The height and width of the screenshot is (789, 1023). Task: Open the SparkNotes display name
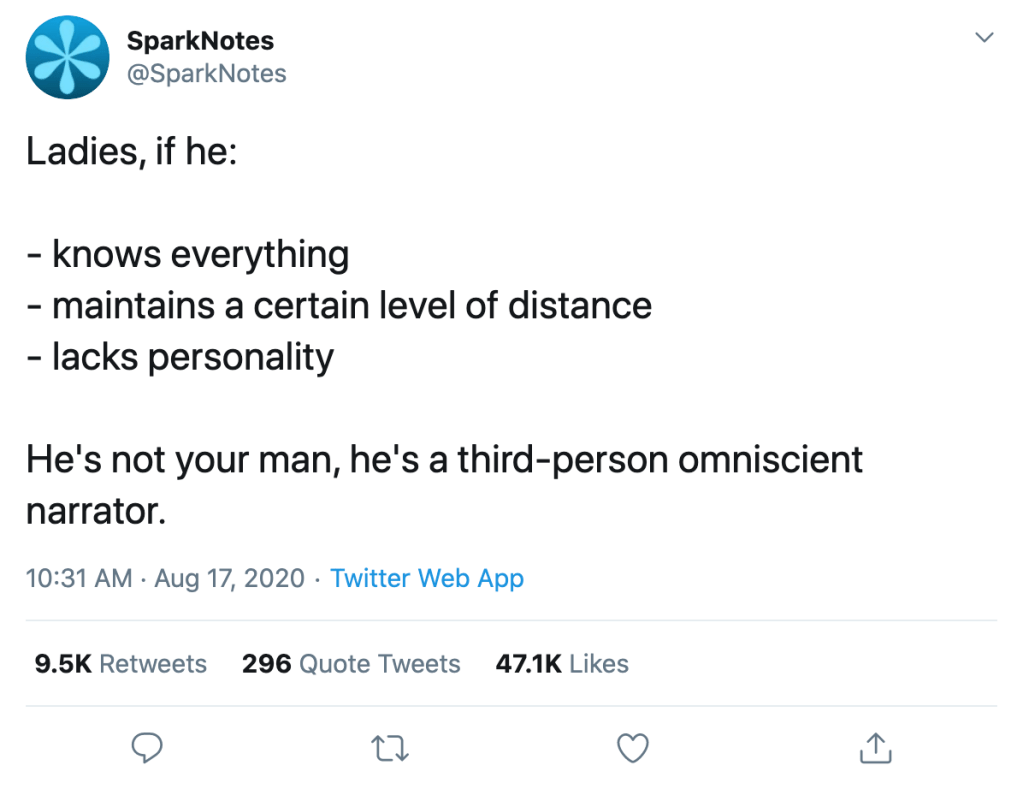pyautogui.click(x=200, y=41)
